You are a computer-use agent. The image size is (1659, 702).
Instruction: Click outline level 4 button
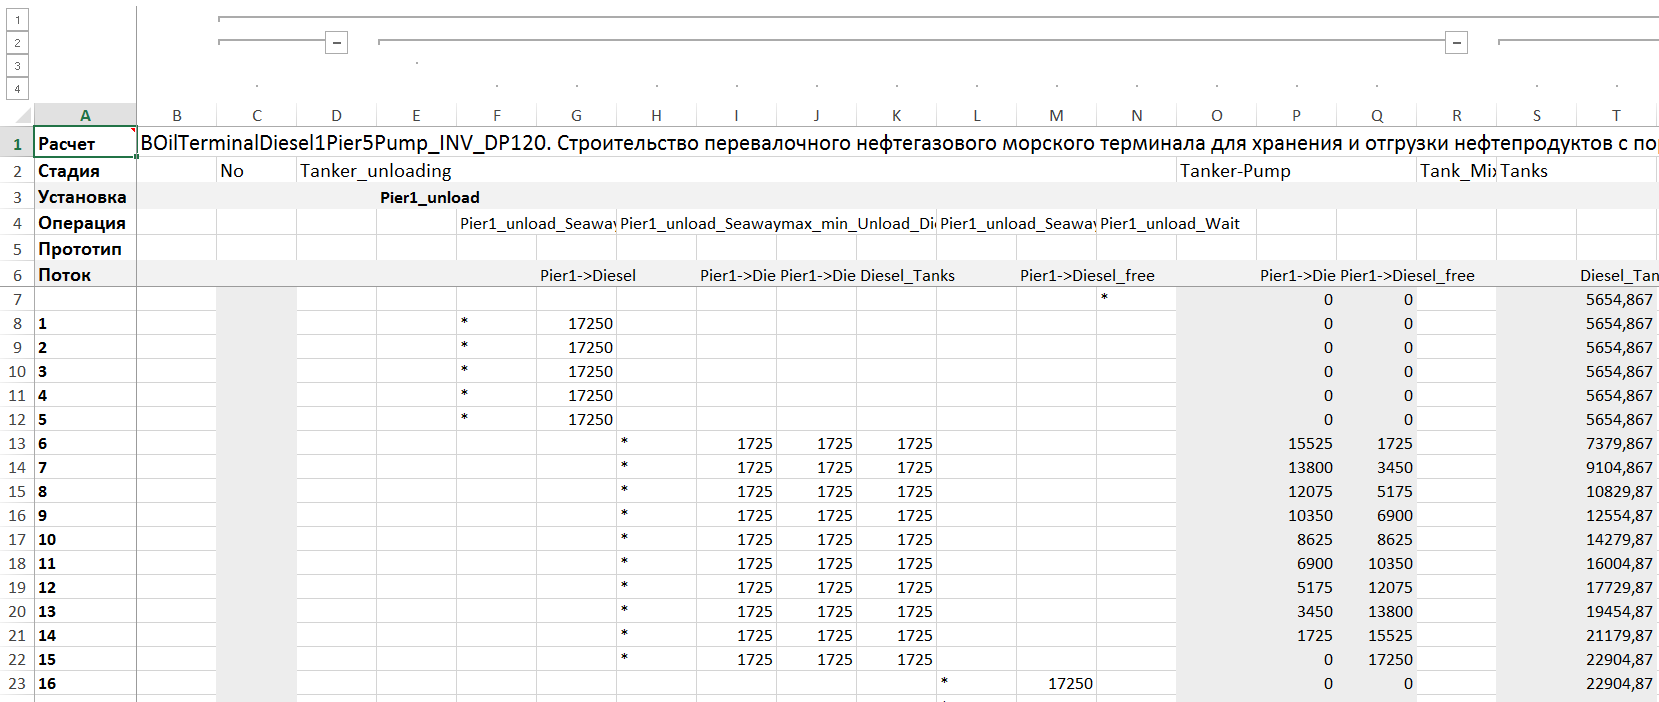pos(17,89)
